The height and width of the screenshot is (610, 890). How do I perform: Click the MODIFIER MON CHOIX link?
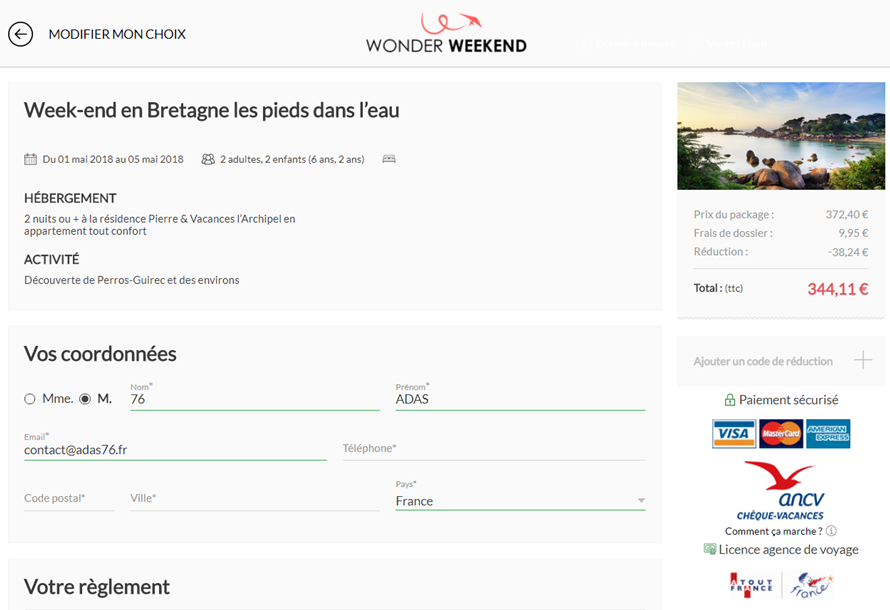point(117,34)
